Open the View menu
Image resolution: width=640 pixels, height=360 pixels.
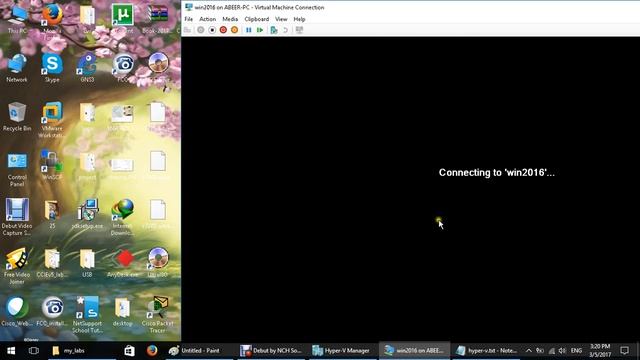[281, 19]
